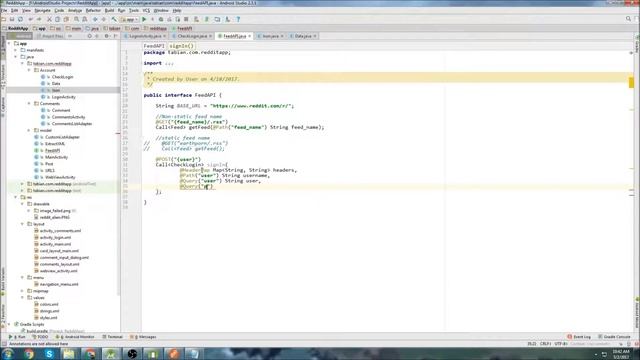Screen dimensions: 640x360
Task: Collapse the model package
Action: coord(29,130)
